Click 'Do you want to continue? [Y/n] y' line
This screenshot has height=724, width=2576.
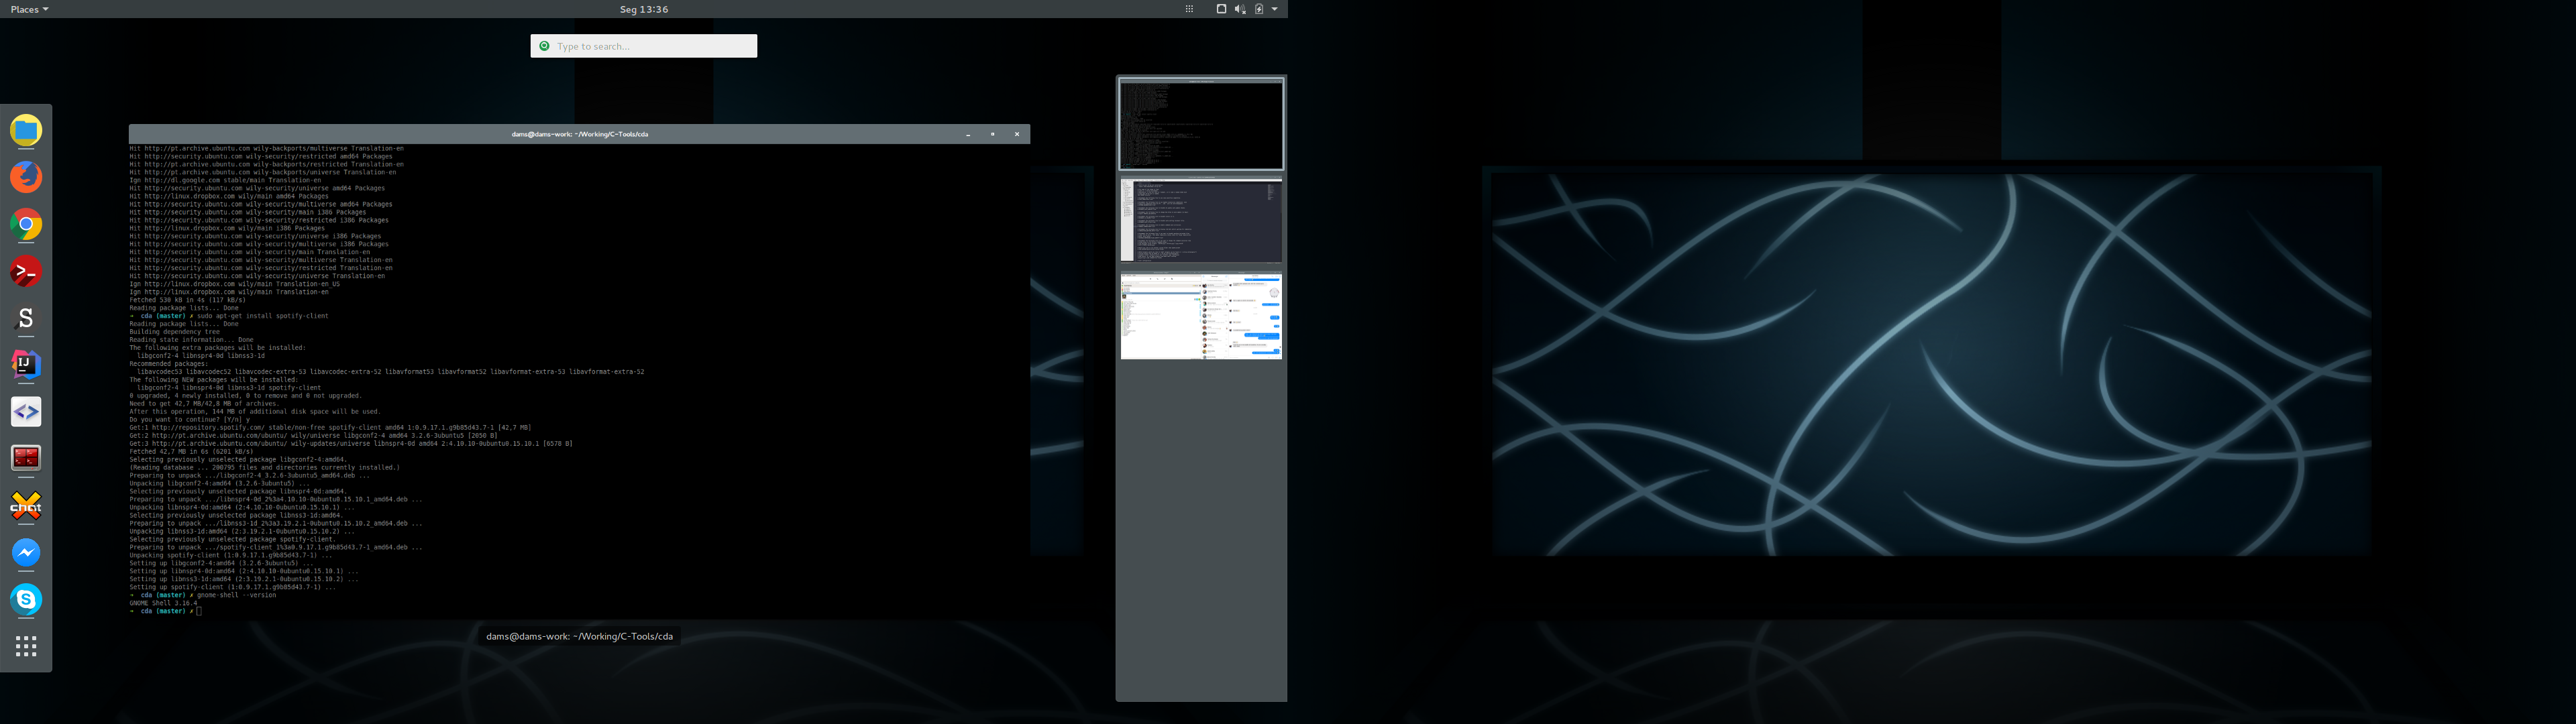[x=190, y=419]
